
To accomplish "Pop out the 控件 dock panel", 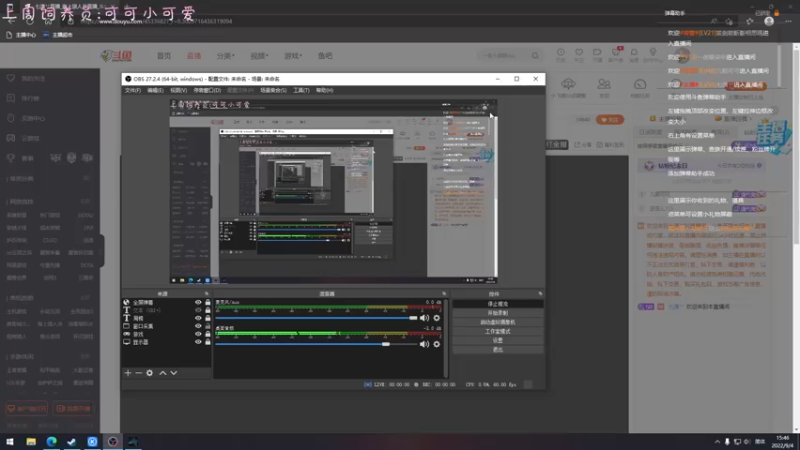I will click(x=540, y=294).
